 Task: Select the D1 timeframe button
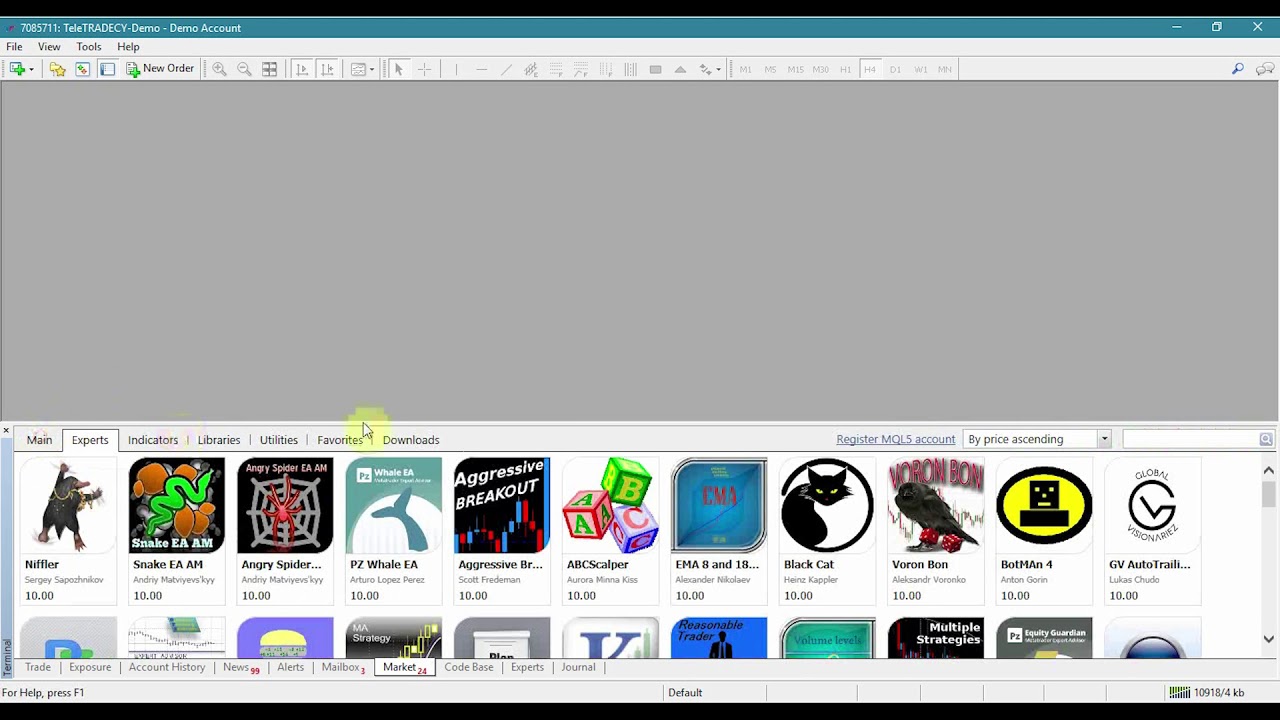point(895,69)
